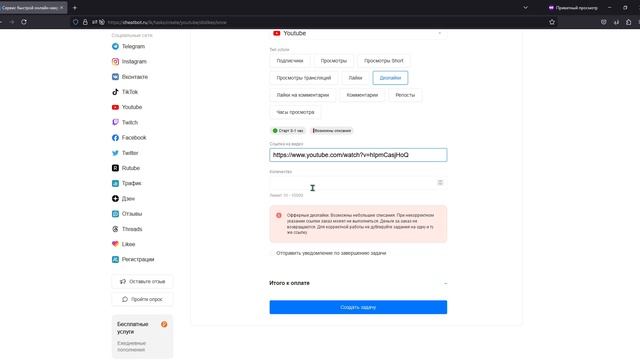This screenshot has width=640, height=360.
Task: Select the Отзывы icon in sidebar
Action: [x=116, y=214]
